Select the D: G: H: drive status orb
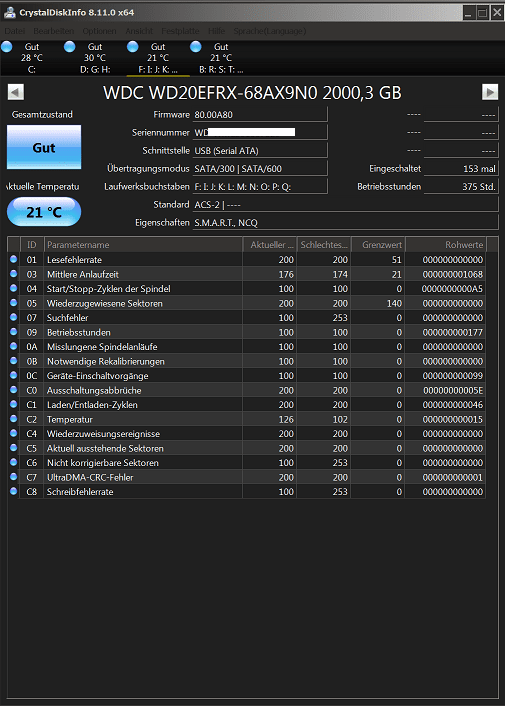505x706 pixels. 70,47
